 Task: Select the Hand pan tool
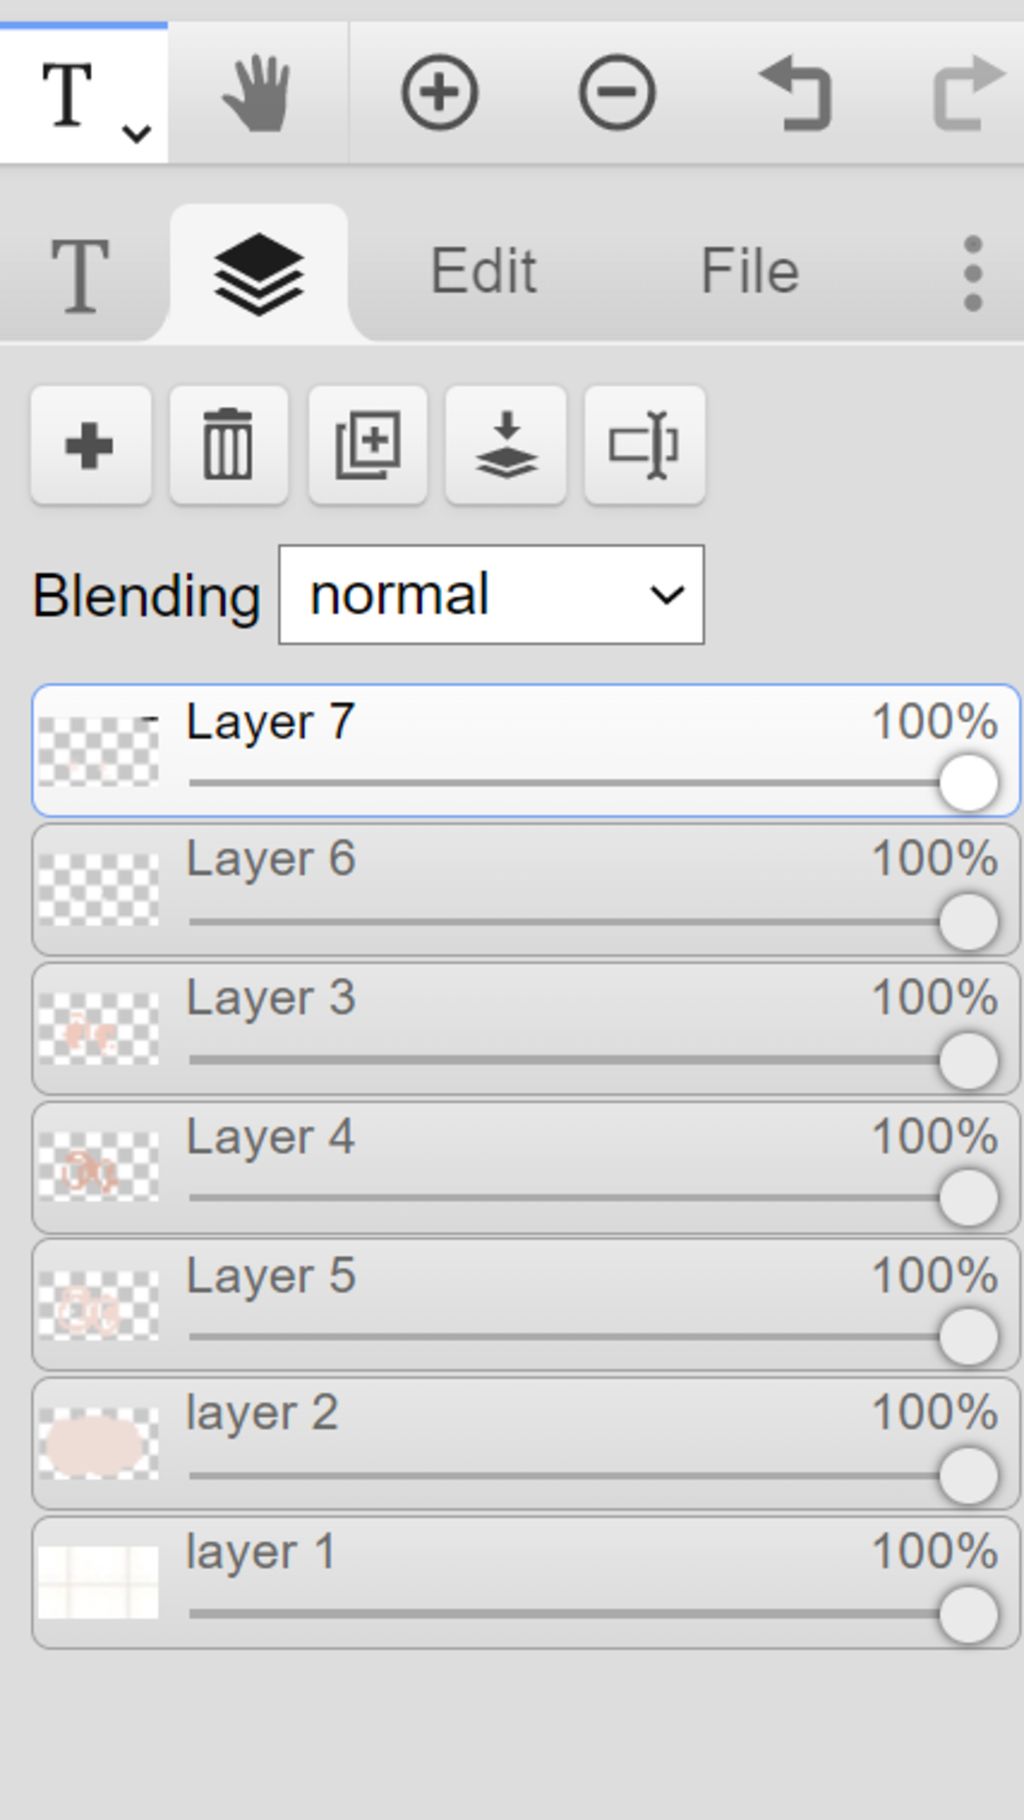pyautogui.click(x=257, y=93)
